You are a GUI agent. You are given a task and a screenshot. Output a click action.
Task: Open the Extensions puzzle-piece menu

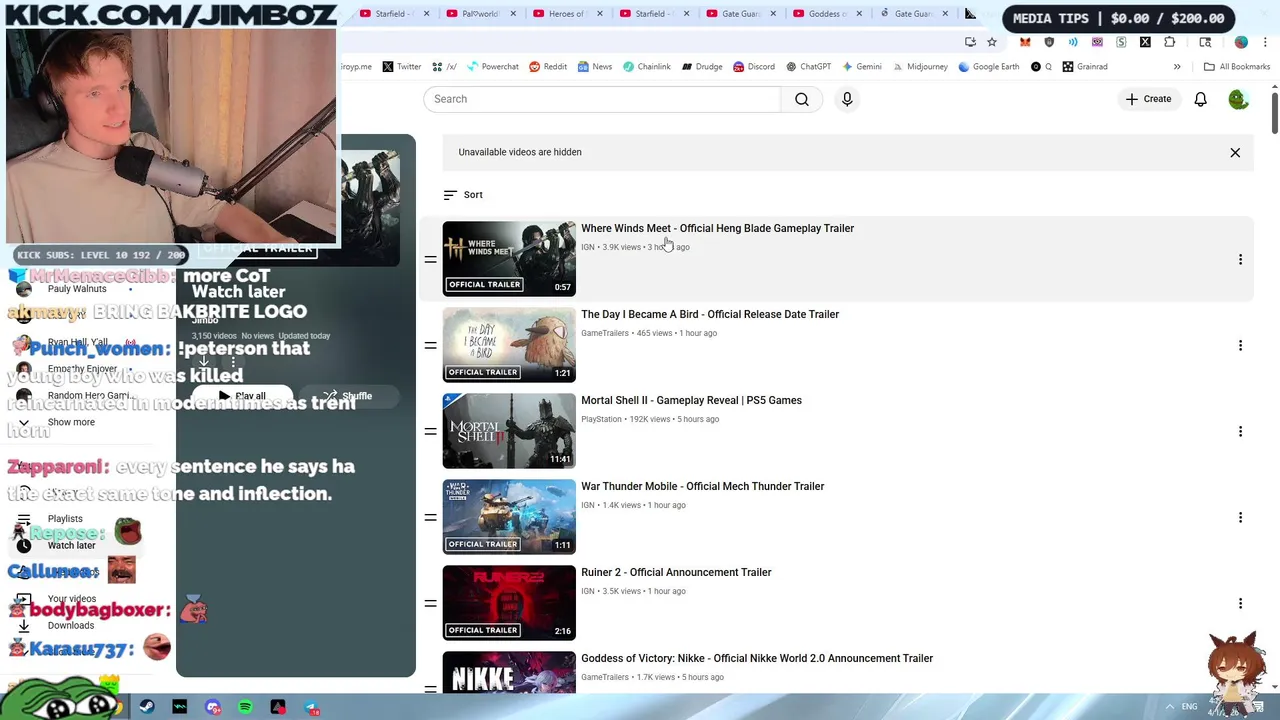[x=1170, y=42]
